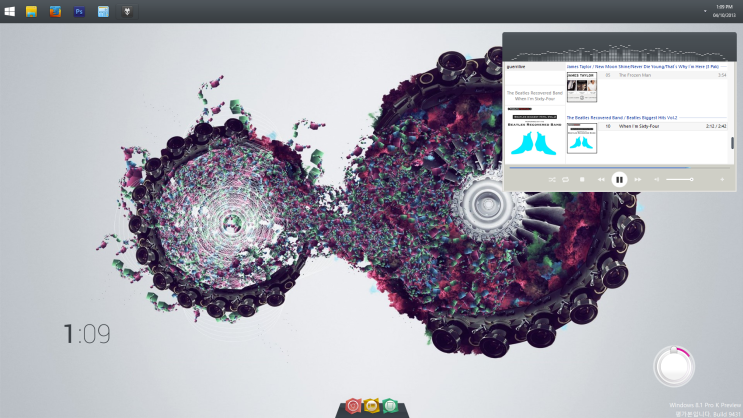Open the Windows Start button
The image size is (743, 418).
(10, 11)
